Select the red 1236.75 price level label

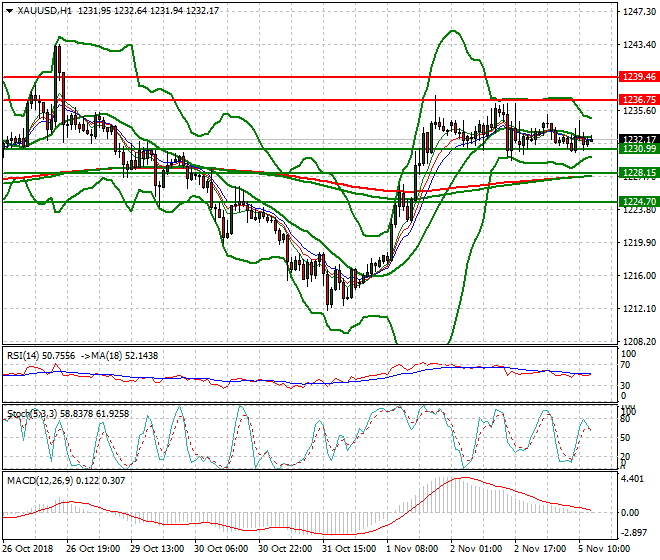[639, 100]
